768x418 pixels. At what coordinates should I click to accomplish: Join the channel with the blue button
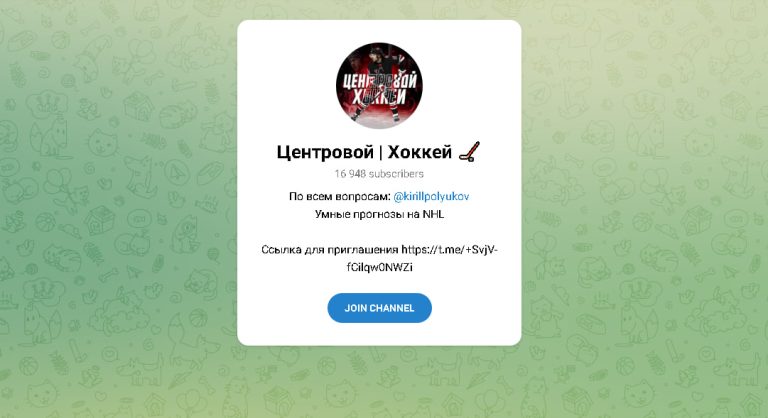[x=379, y=308]
